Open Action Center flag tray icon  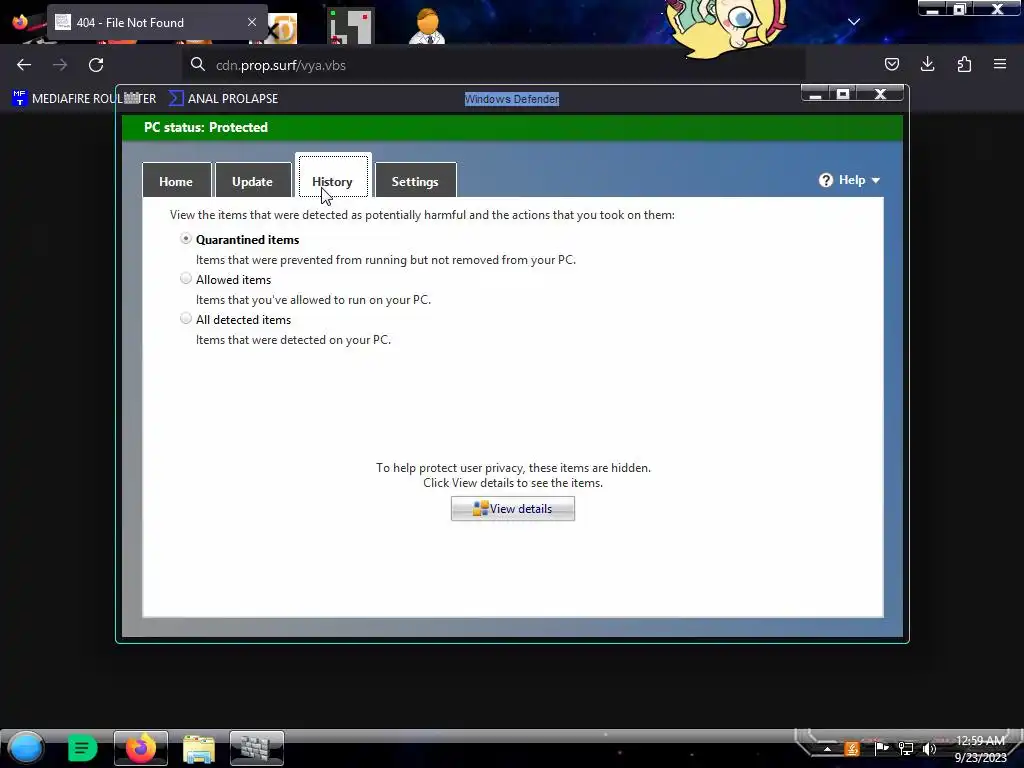pos(881,748)
